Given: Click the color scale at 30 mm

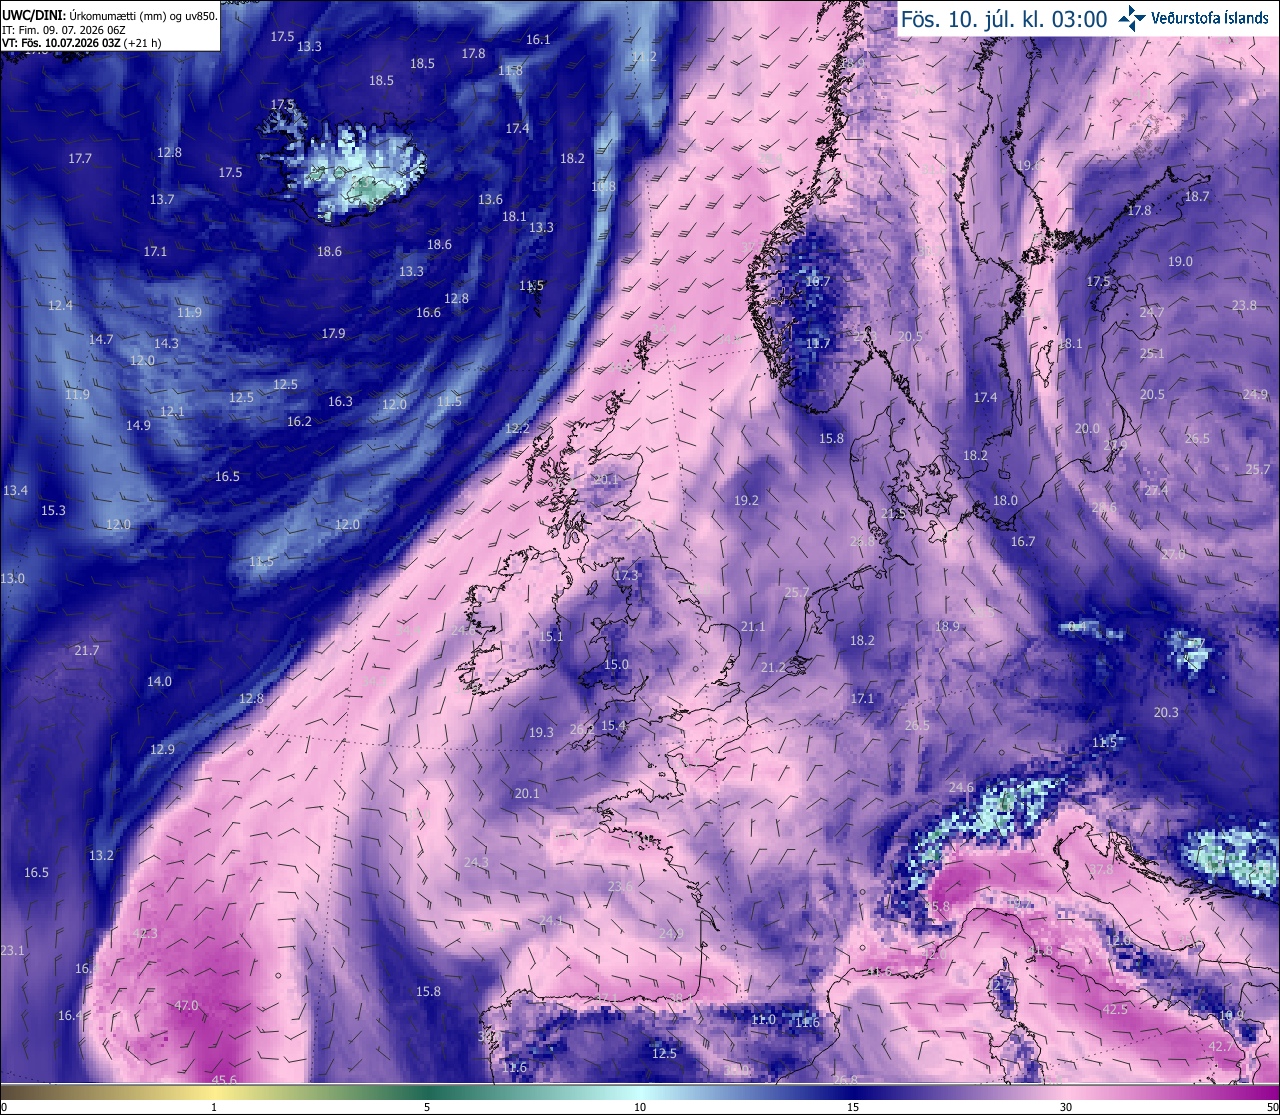Looking at the screenshot, I should pyautogui.click(x=1066, y=1092).
